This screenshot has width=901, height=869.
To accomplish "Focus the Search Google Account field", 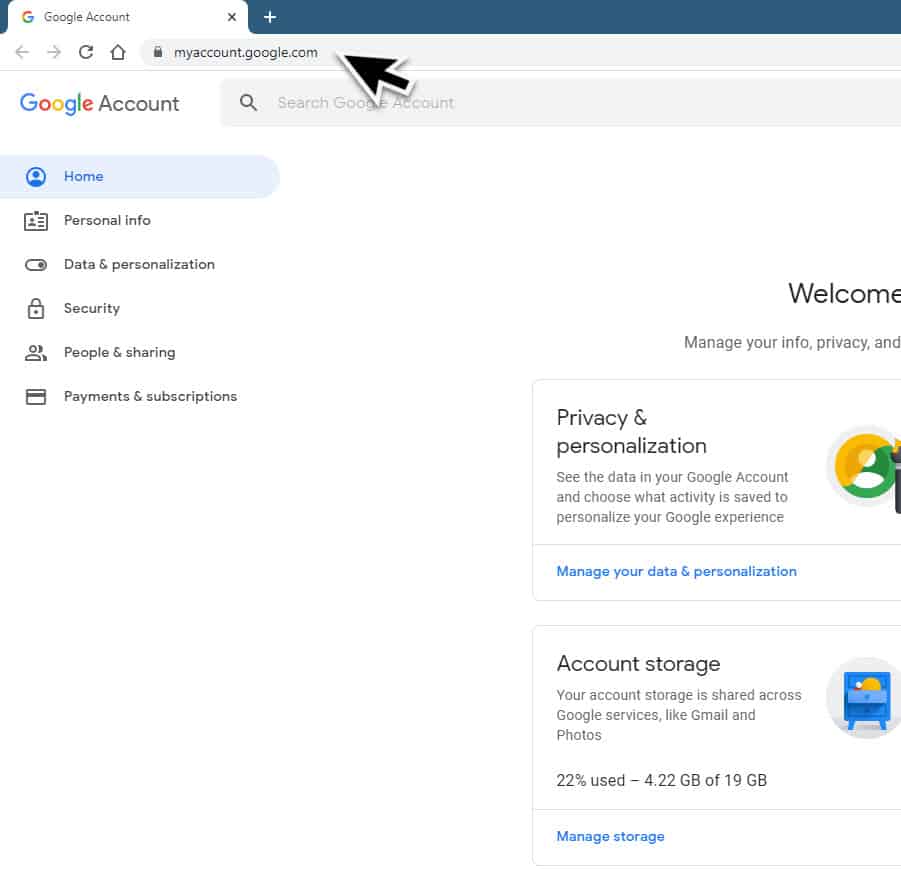I will click(563, 103).
